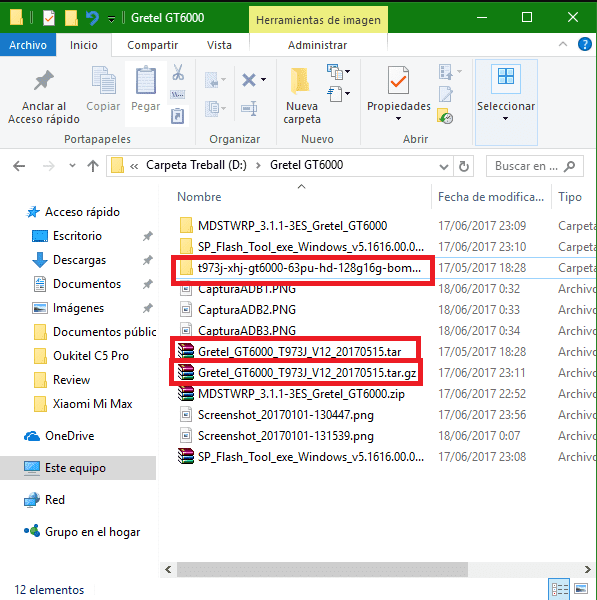Click the Cut scissors icon
The height and width of the screenshot is (600, 597).
click(x=178, y=72)
